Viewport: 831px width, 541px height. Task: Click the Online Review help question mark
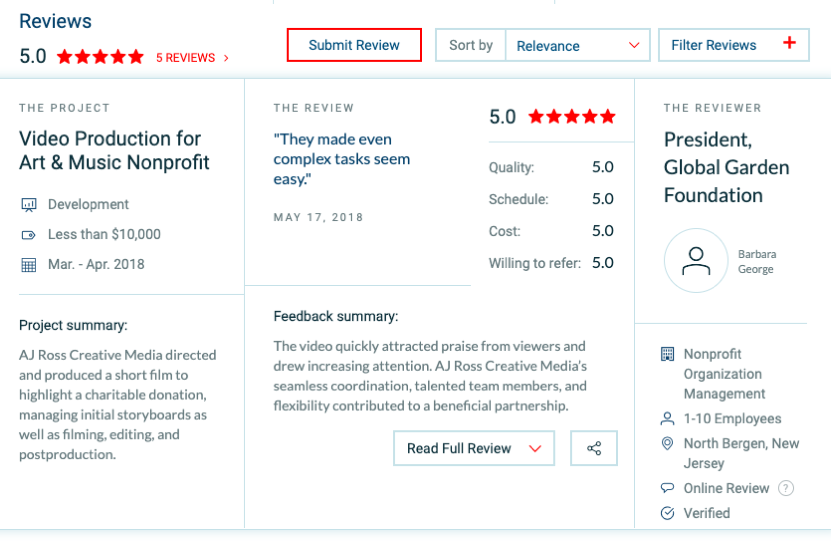(786, 488)
